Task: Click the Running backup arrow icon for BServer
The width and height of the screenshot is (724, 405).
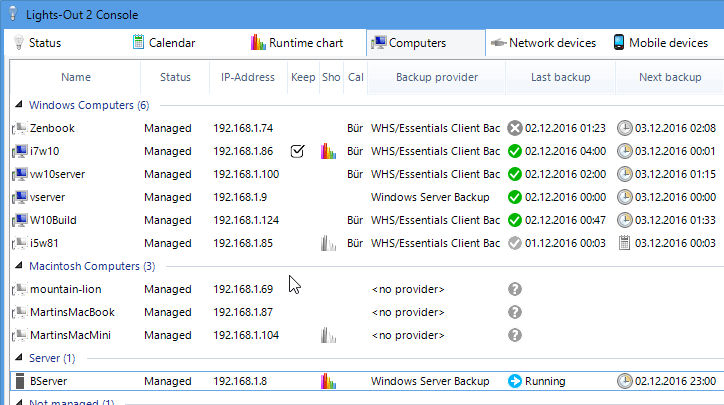Action: pyautogui.click(x=514, y=381)
